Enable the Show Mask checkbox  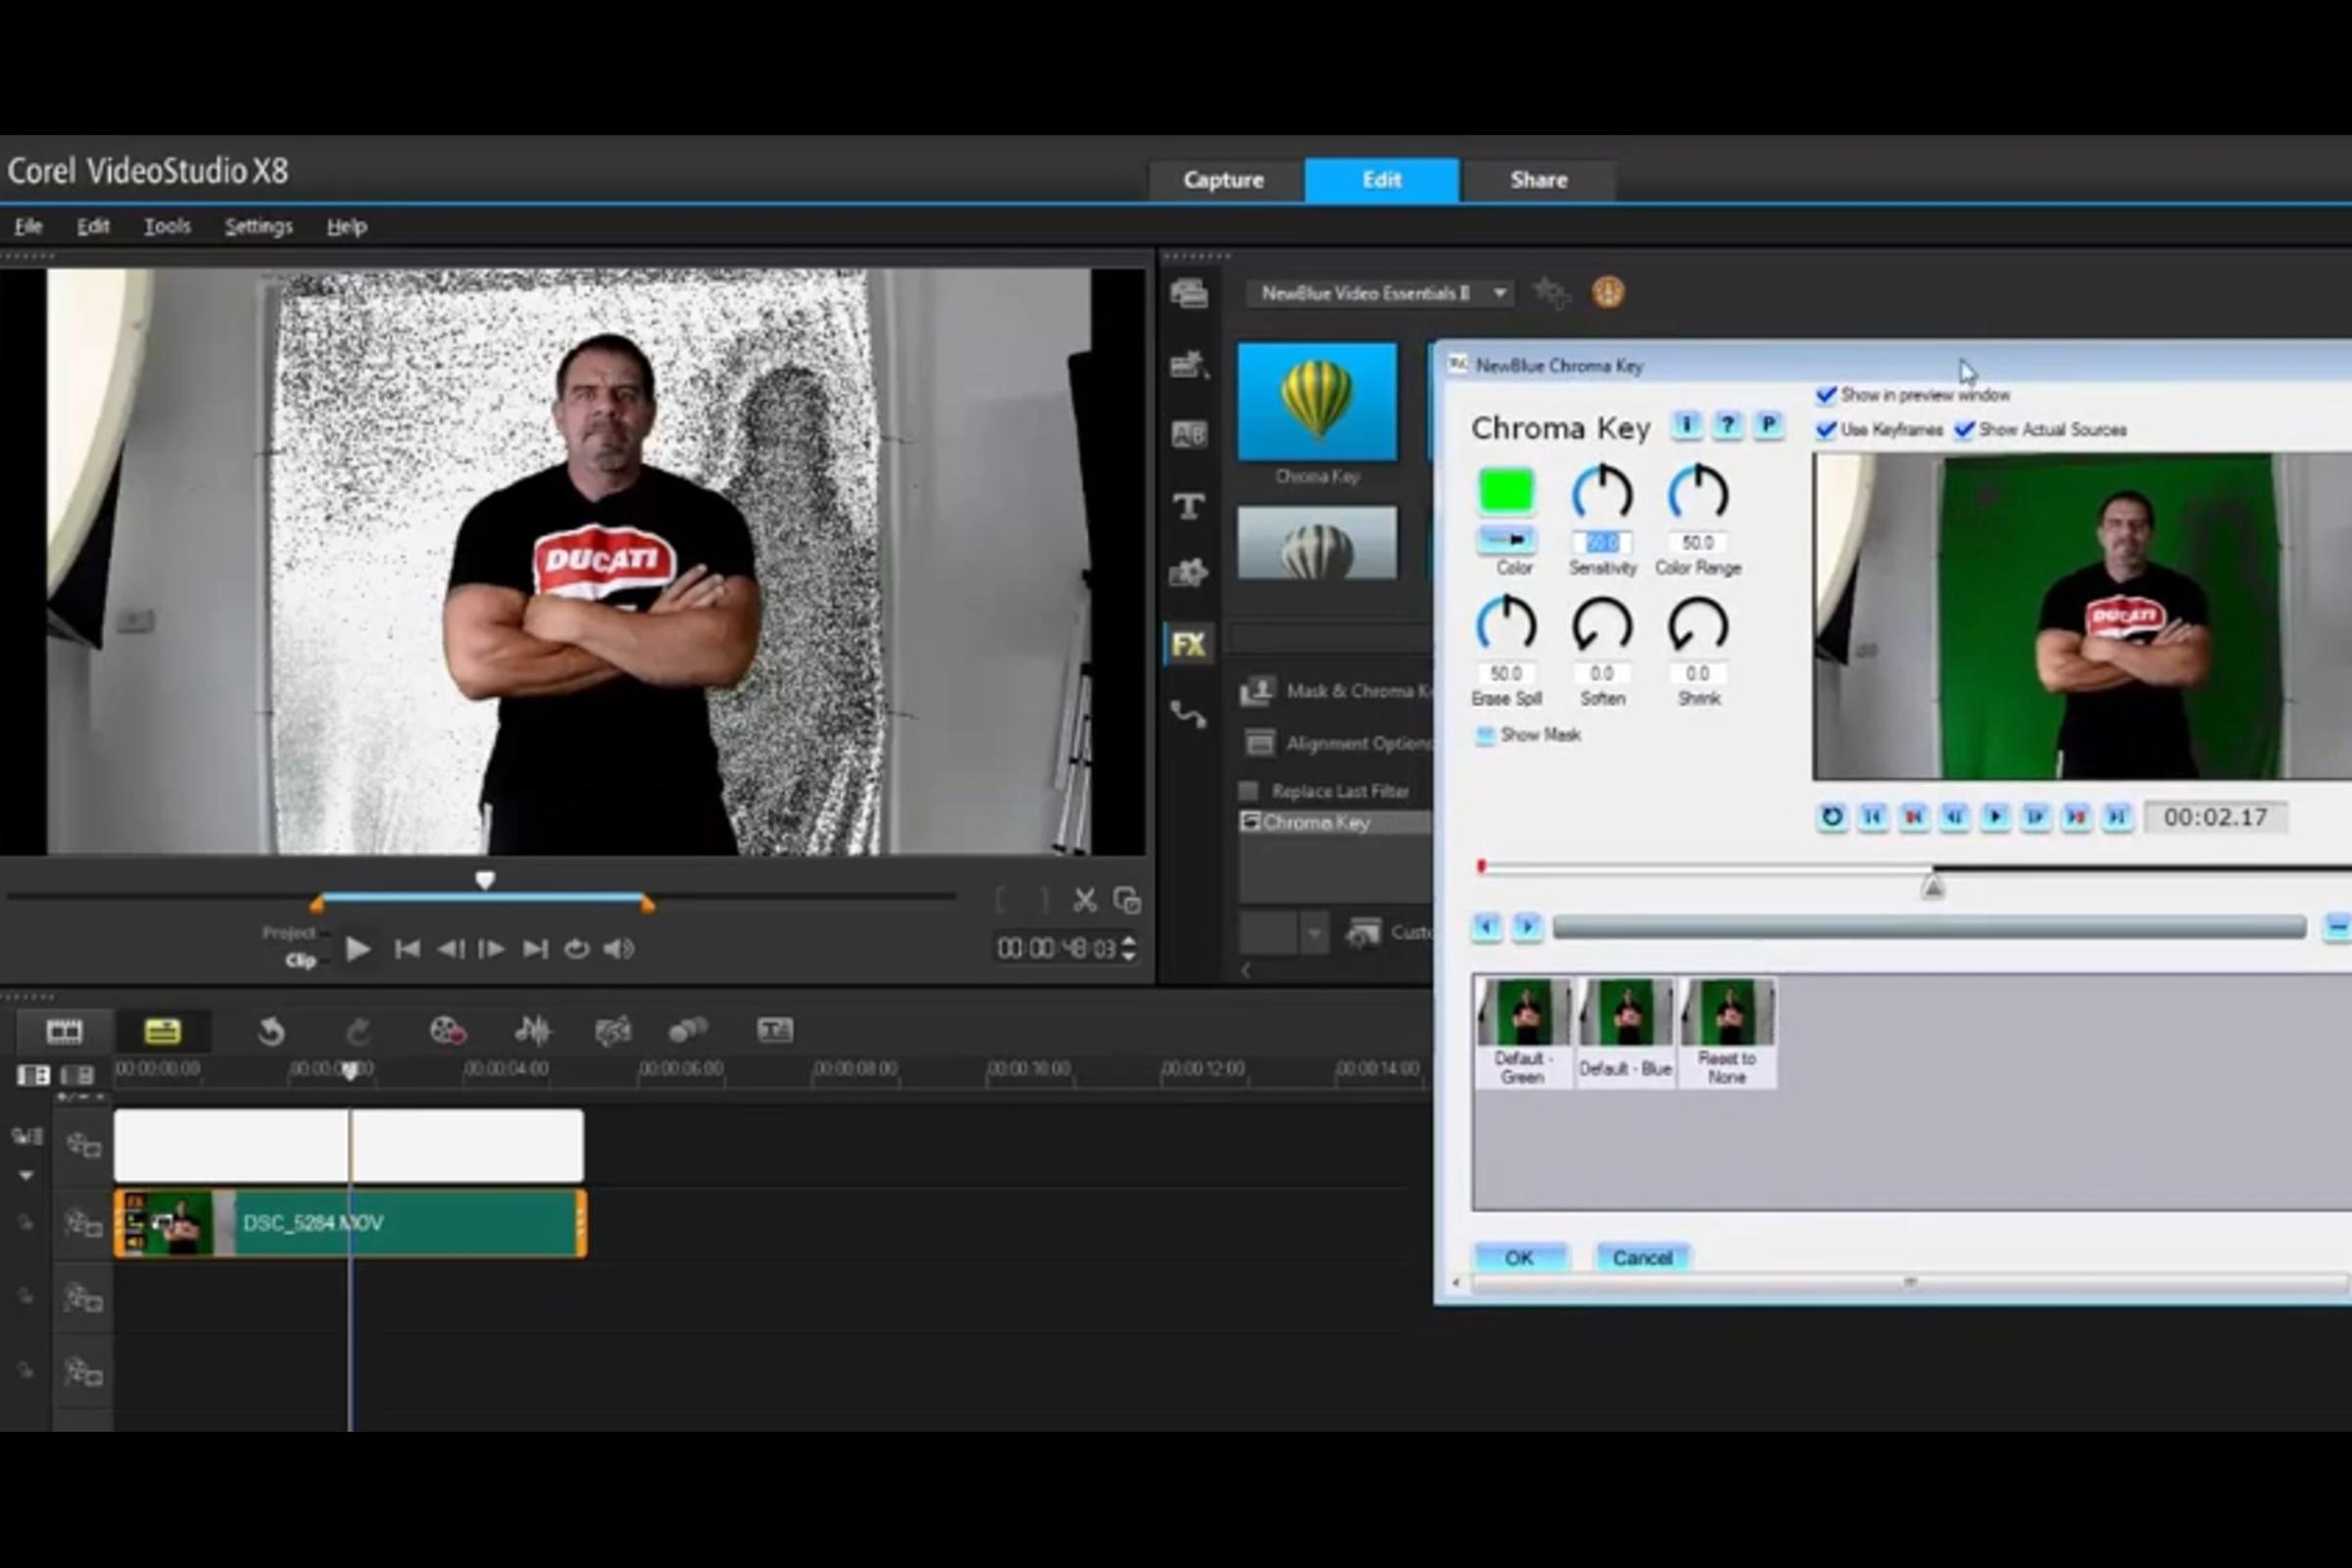1485,735
